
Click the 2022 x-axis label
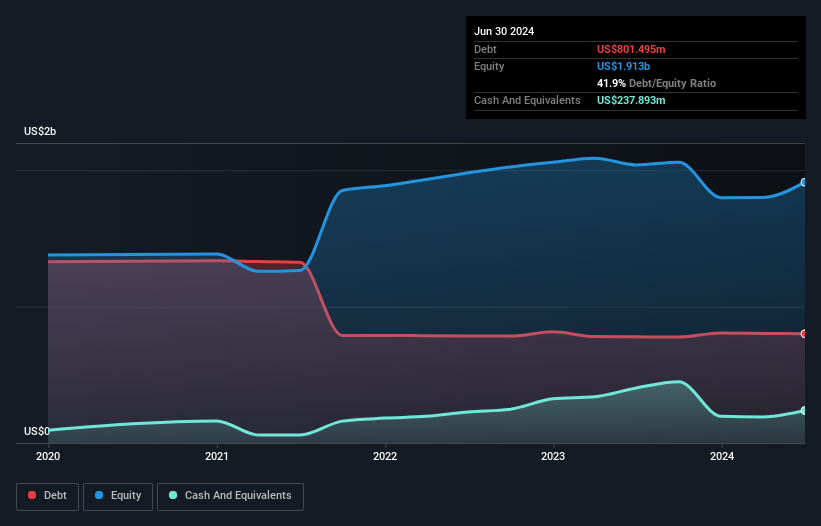[385, 456]
